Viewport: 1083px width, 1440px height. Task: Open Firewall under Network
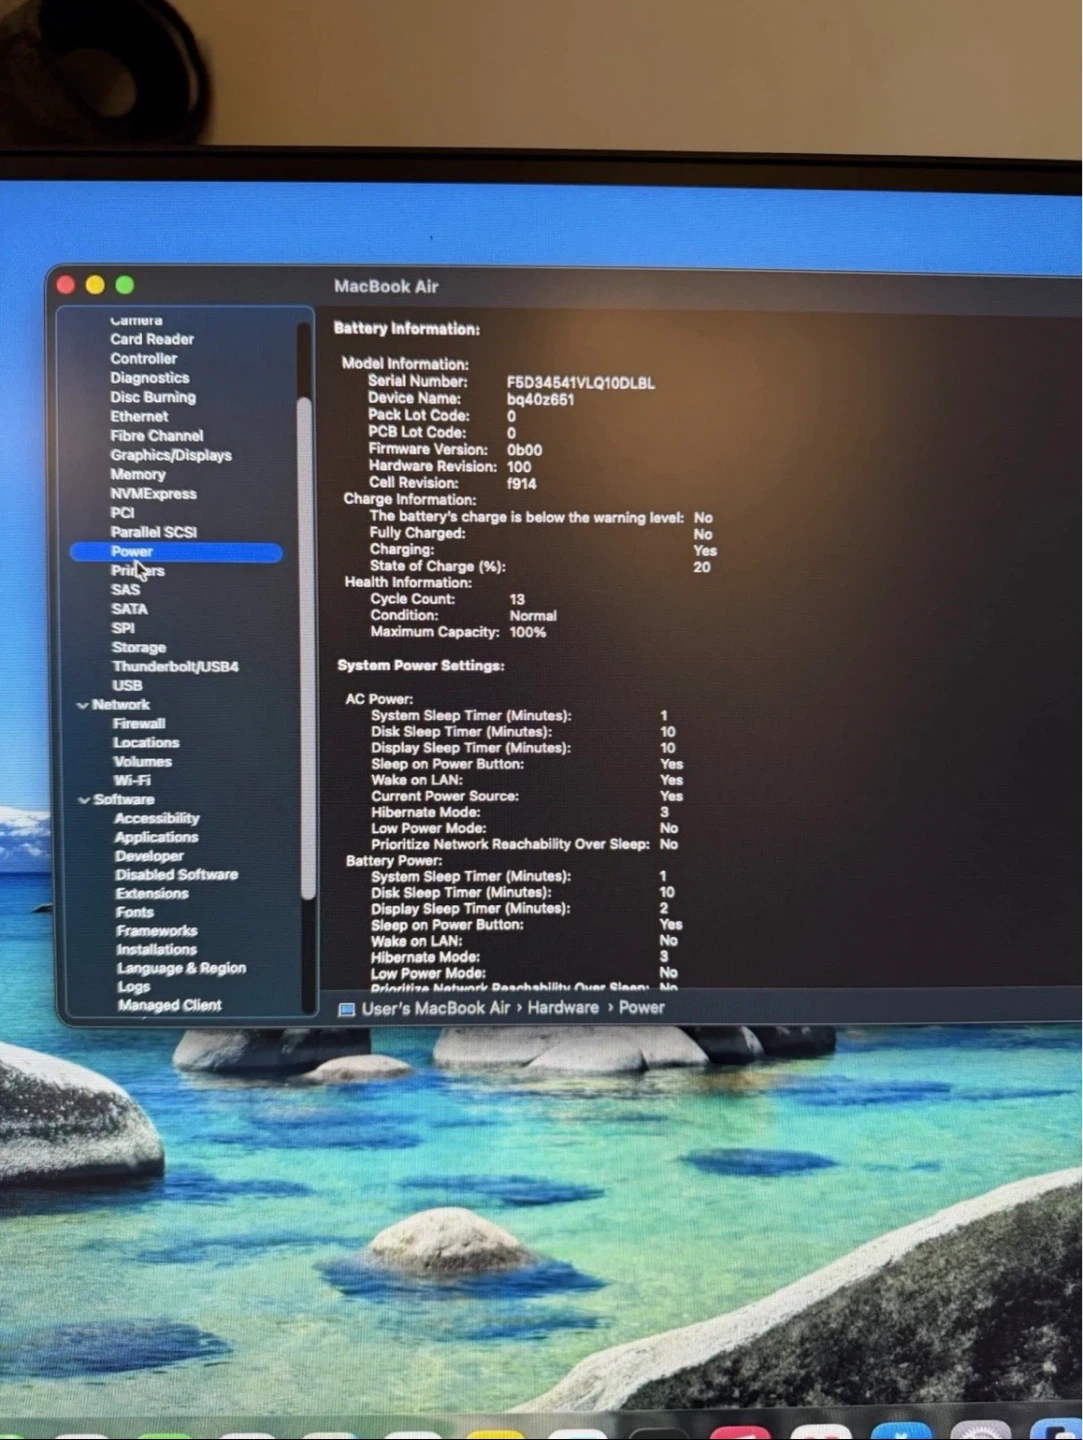click(139, 724)
